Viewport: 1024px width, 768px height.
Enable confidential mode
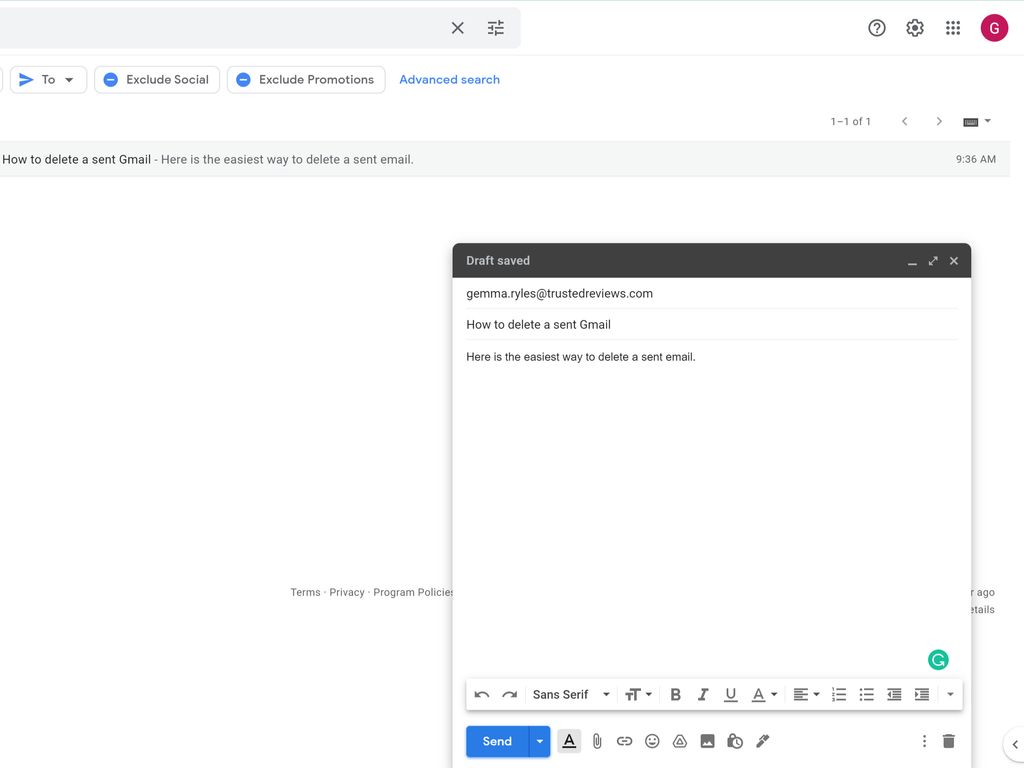tap(735, 741)
